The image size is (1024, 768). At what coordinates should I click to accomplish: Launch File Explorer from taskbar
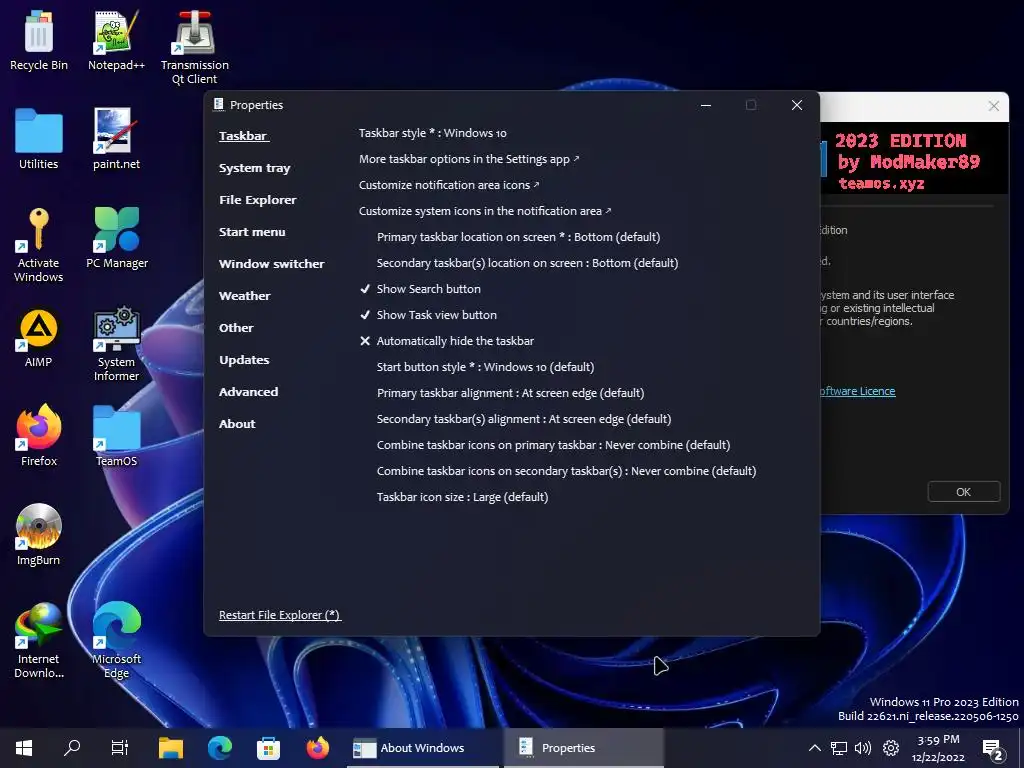pos(171,748)
